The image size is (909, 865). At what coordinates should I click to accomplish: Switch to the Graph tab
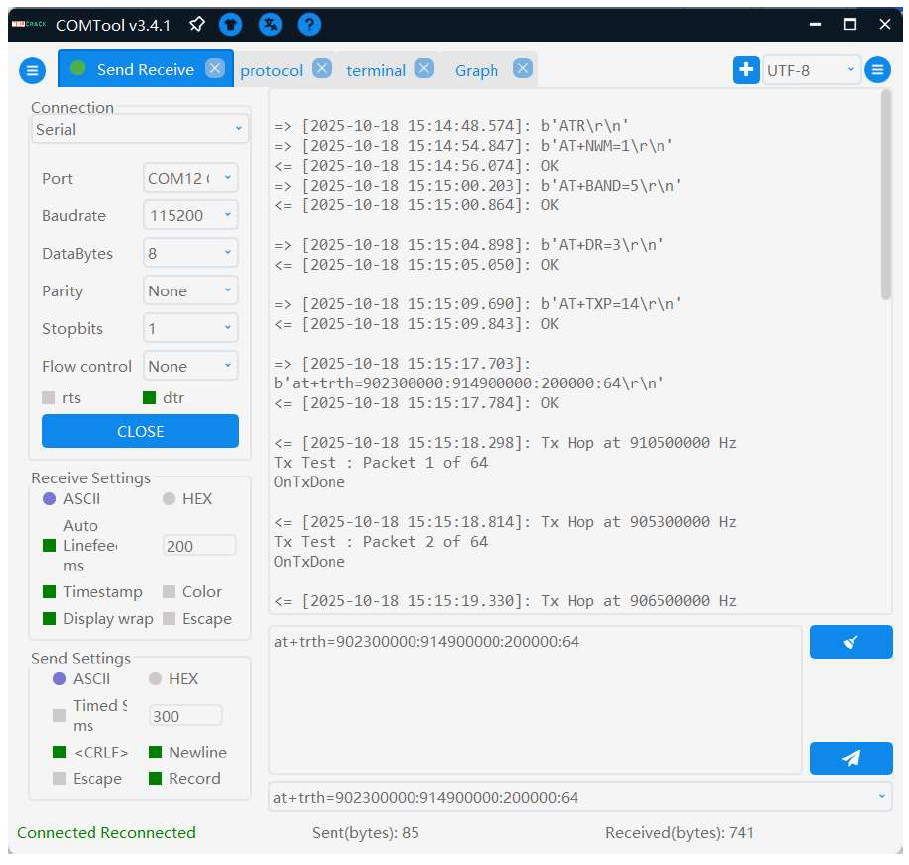[x=476, y=70]
